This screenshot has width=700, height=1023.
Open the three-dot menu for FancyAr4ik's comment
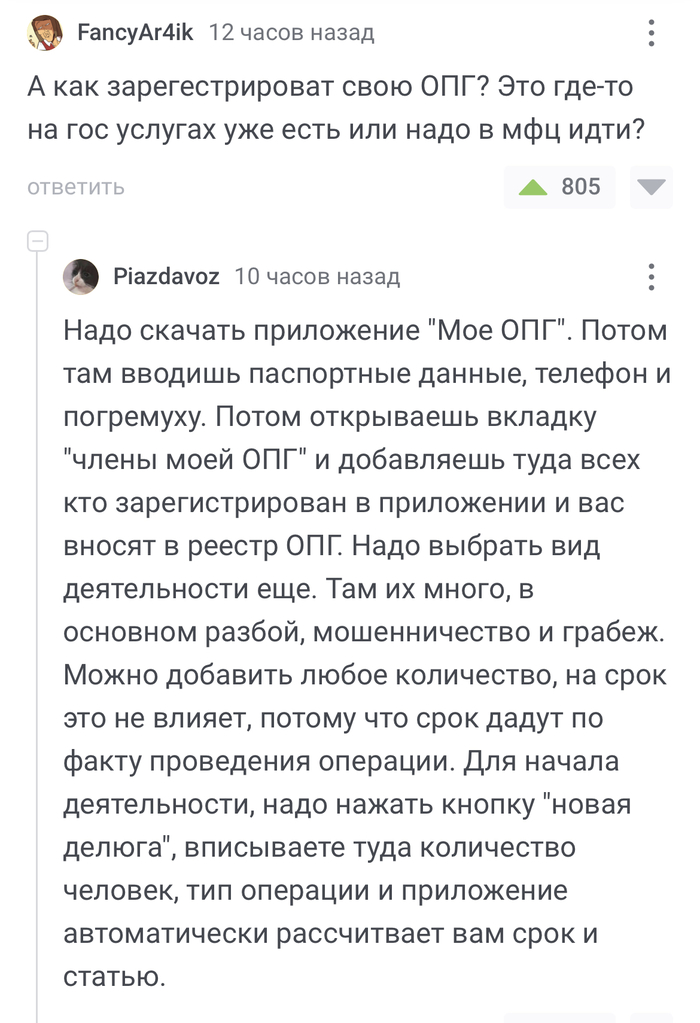[651, 35]
